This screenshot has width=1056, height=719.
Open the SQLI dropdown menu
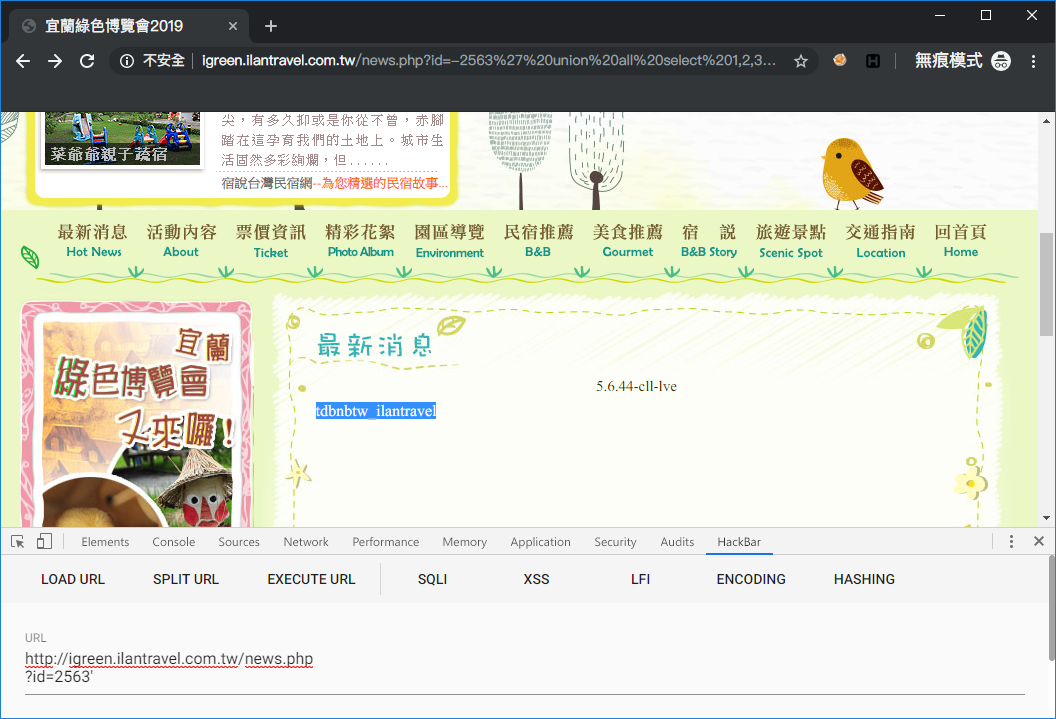[432, 579]
